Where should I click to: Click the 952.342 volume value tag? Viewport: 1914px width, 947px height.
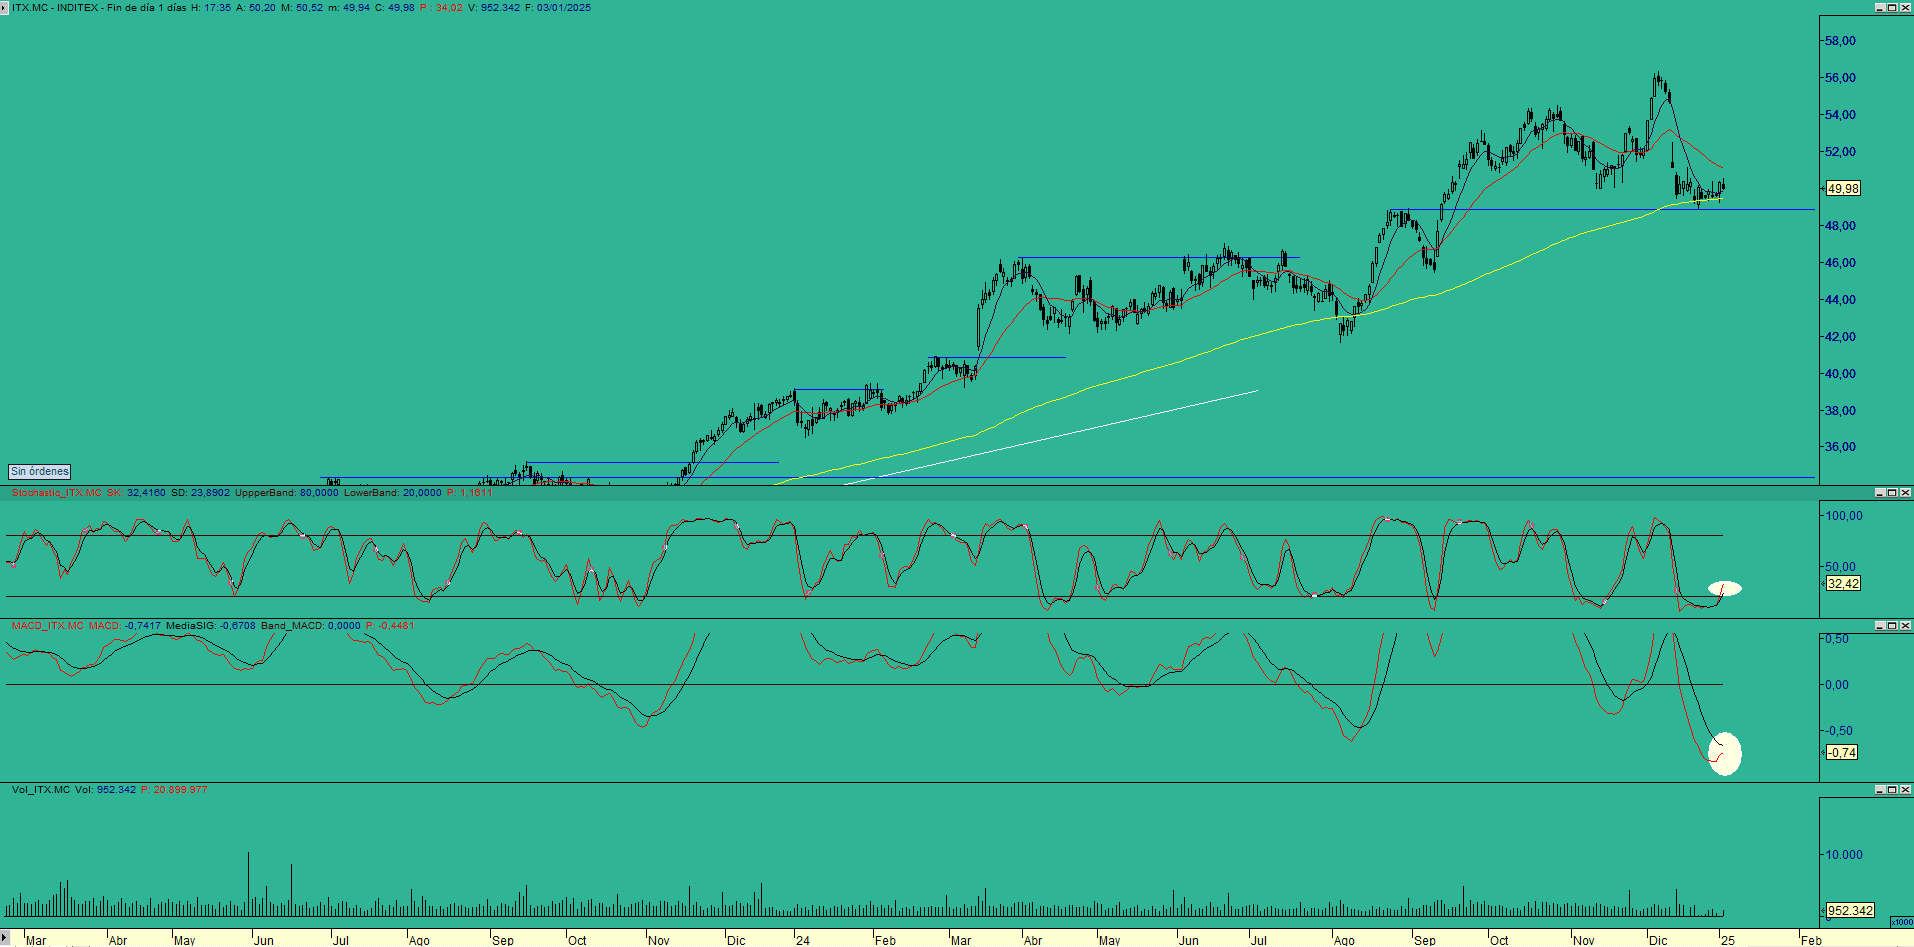pos(1850,910)
